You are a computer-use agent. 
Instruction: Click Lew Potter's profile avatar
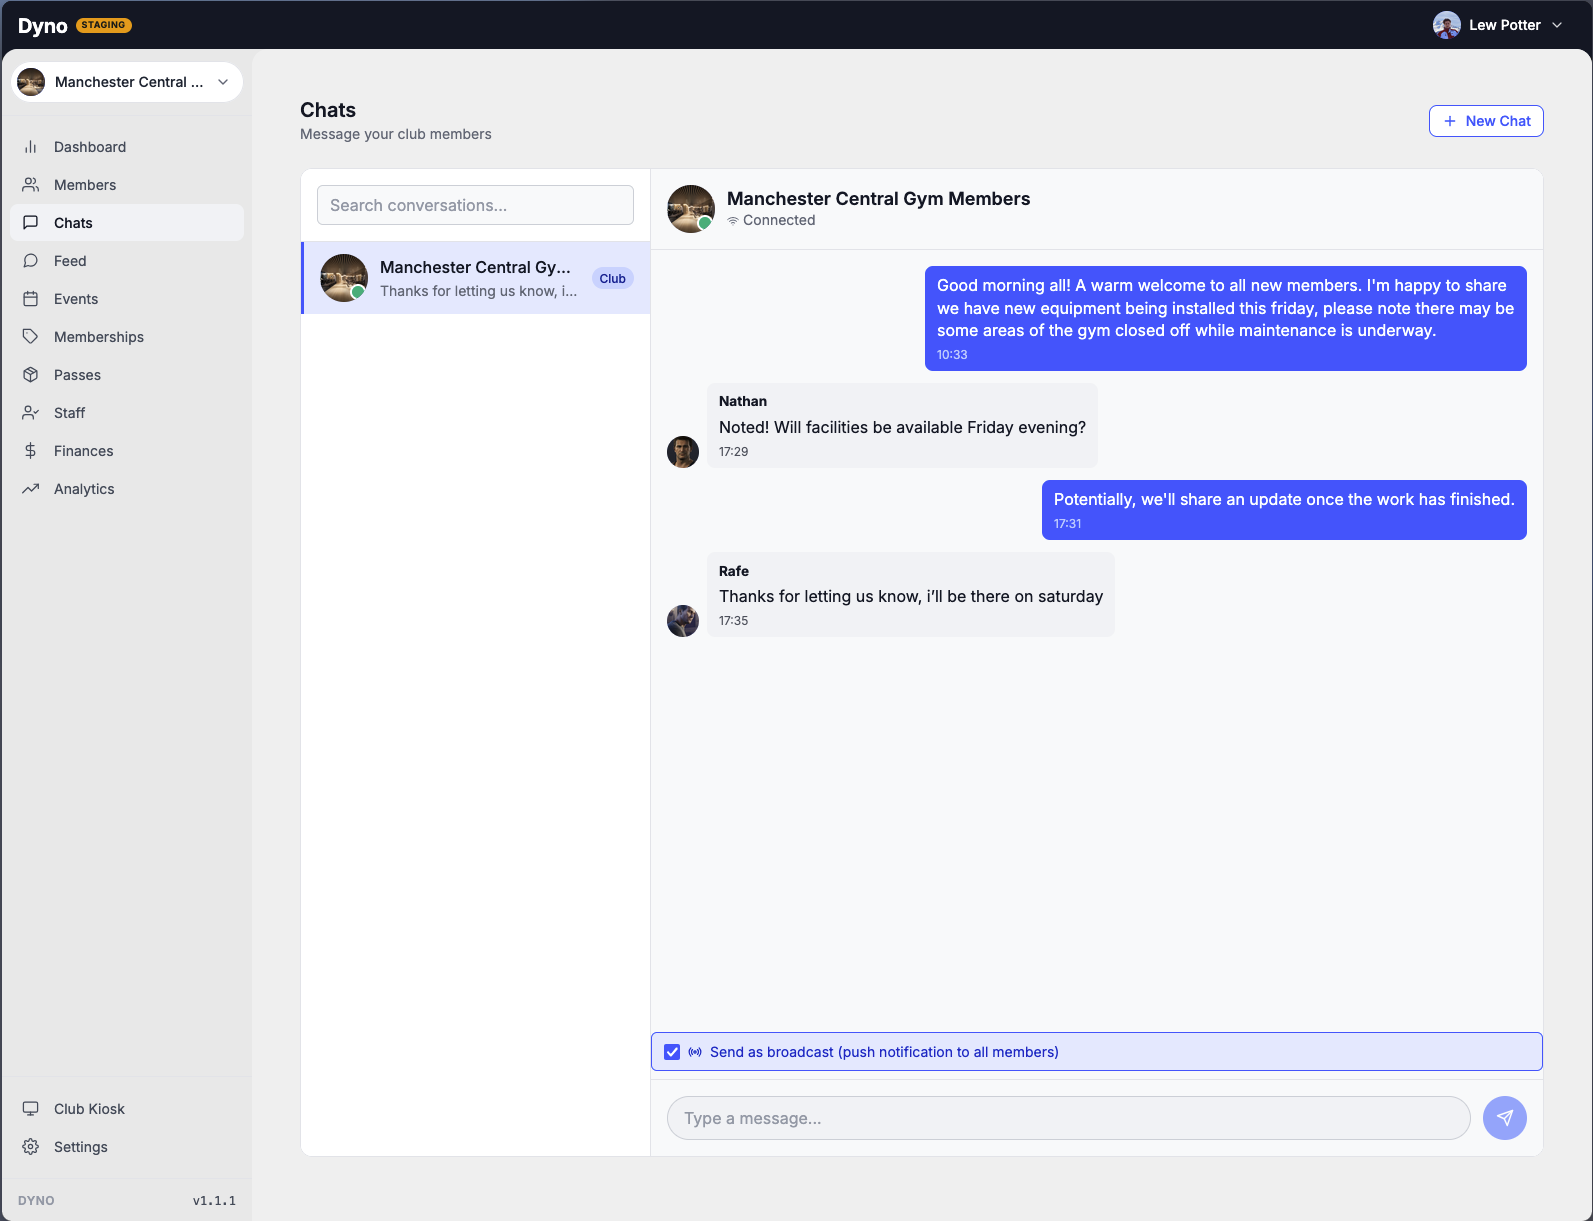(x=1446, y=25)
